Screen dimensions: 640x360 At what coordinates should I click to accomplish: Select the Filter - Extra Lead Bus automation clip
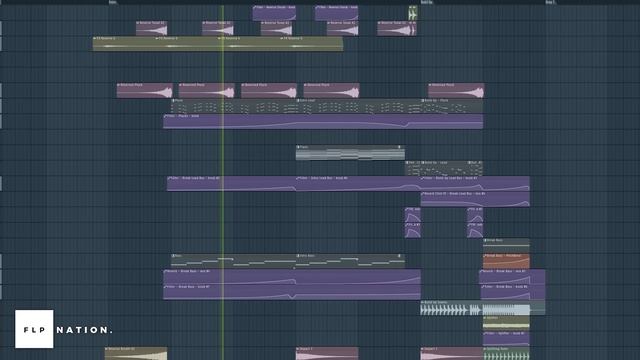358,184
